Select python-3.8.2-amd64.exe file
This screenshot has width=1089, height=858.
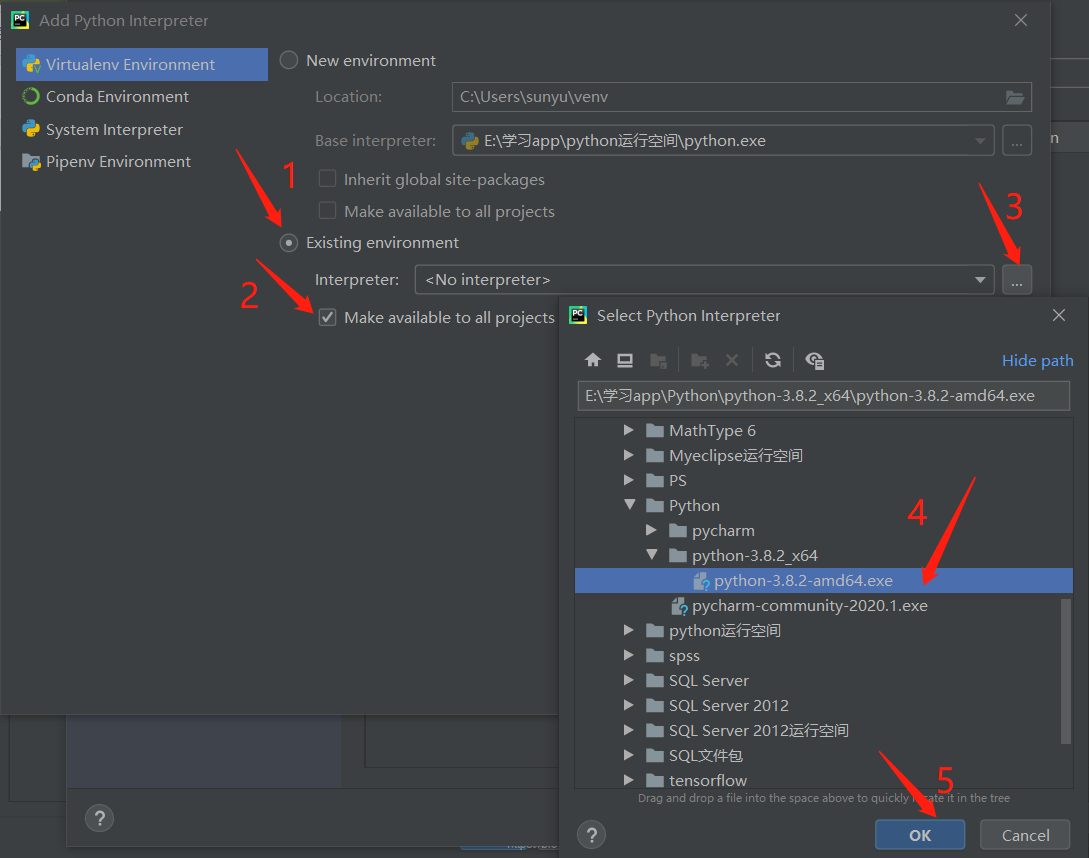click(824, 581)
